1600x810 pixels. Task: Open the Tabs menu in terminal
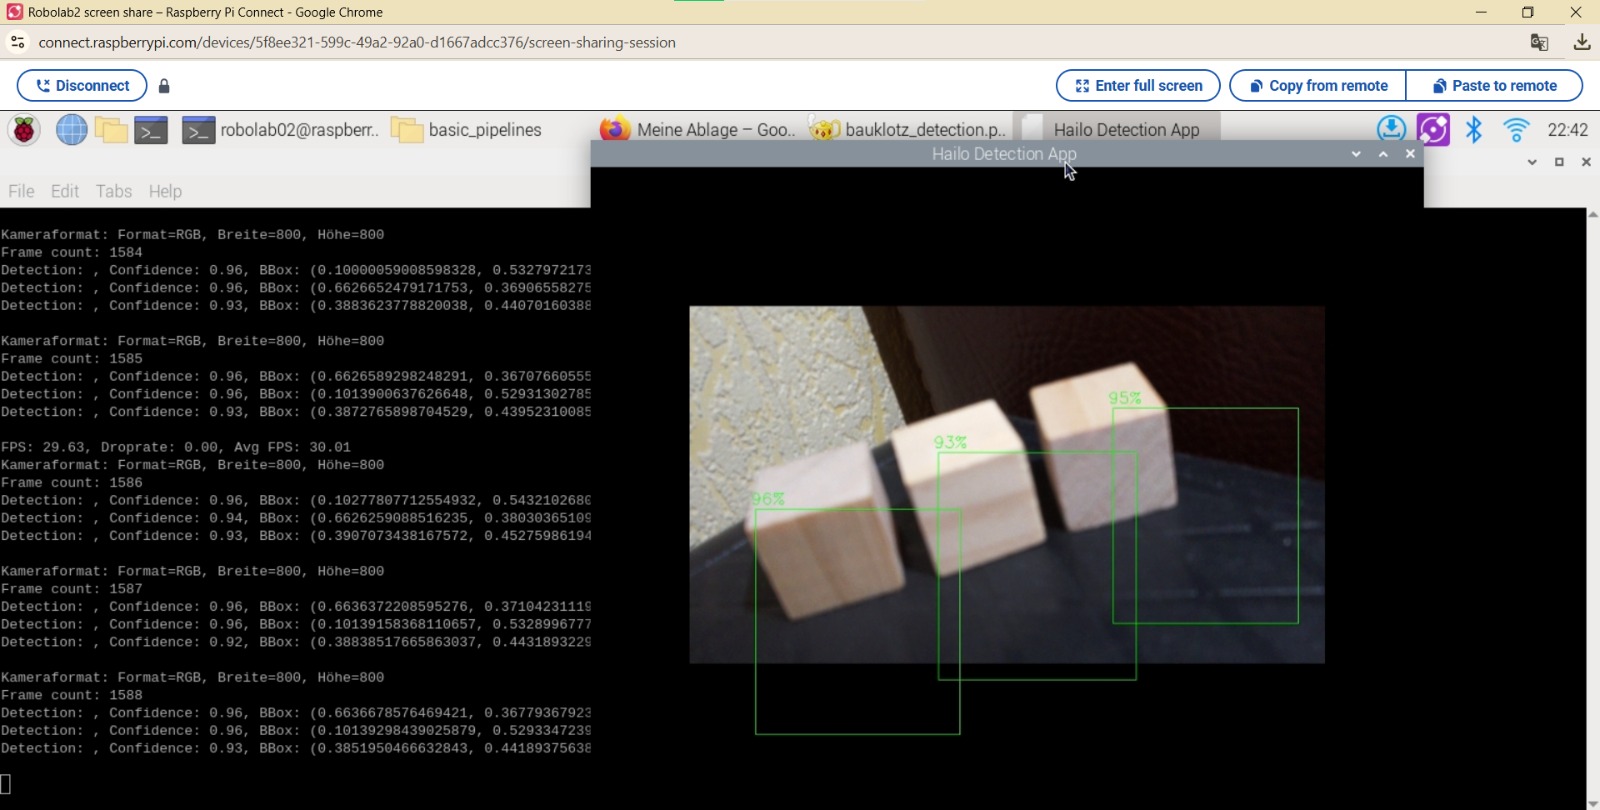(114, 191)
